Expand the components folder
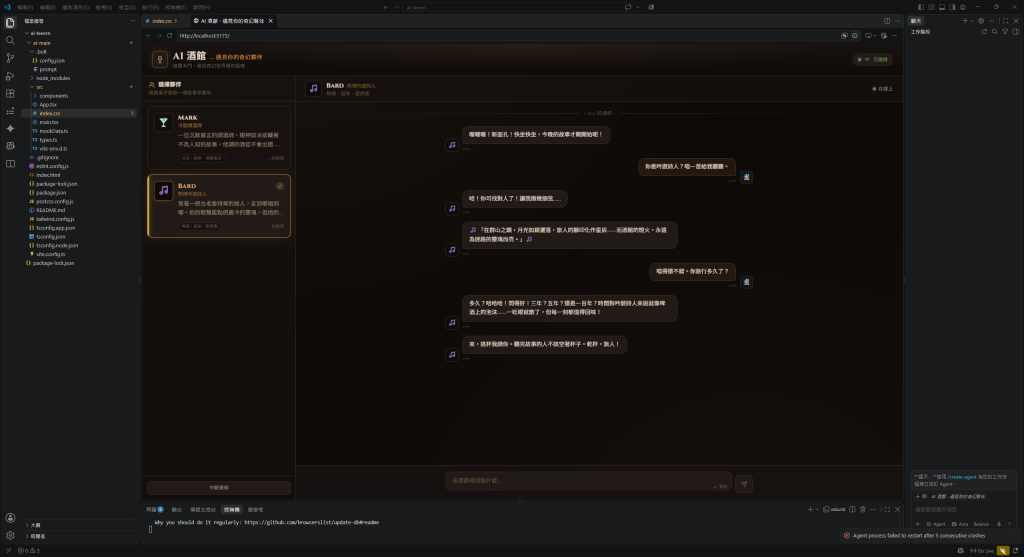This screenshot has height=557, width=1024. pos(54,95)
